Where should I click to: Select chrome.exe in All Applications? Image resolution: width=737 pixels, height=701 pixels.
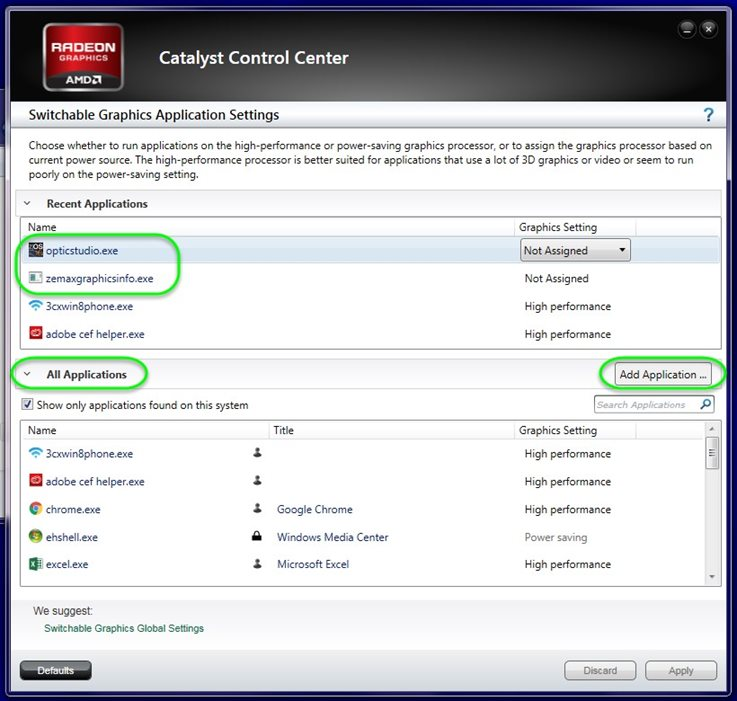(x=73, y=509)
